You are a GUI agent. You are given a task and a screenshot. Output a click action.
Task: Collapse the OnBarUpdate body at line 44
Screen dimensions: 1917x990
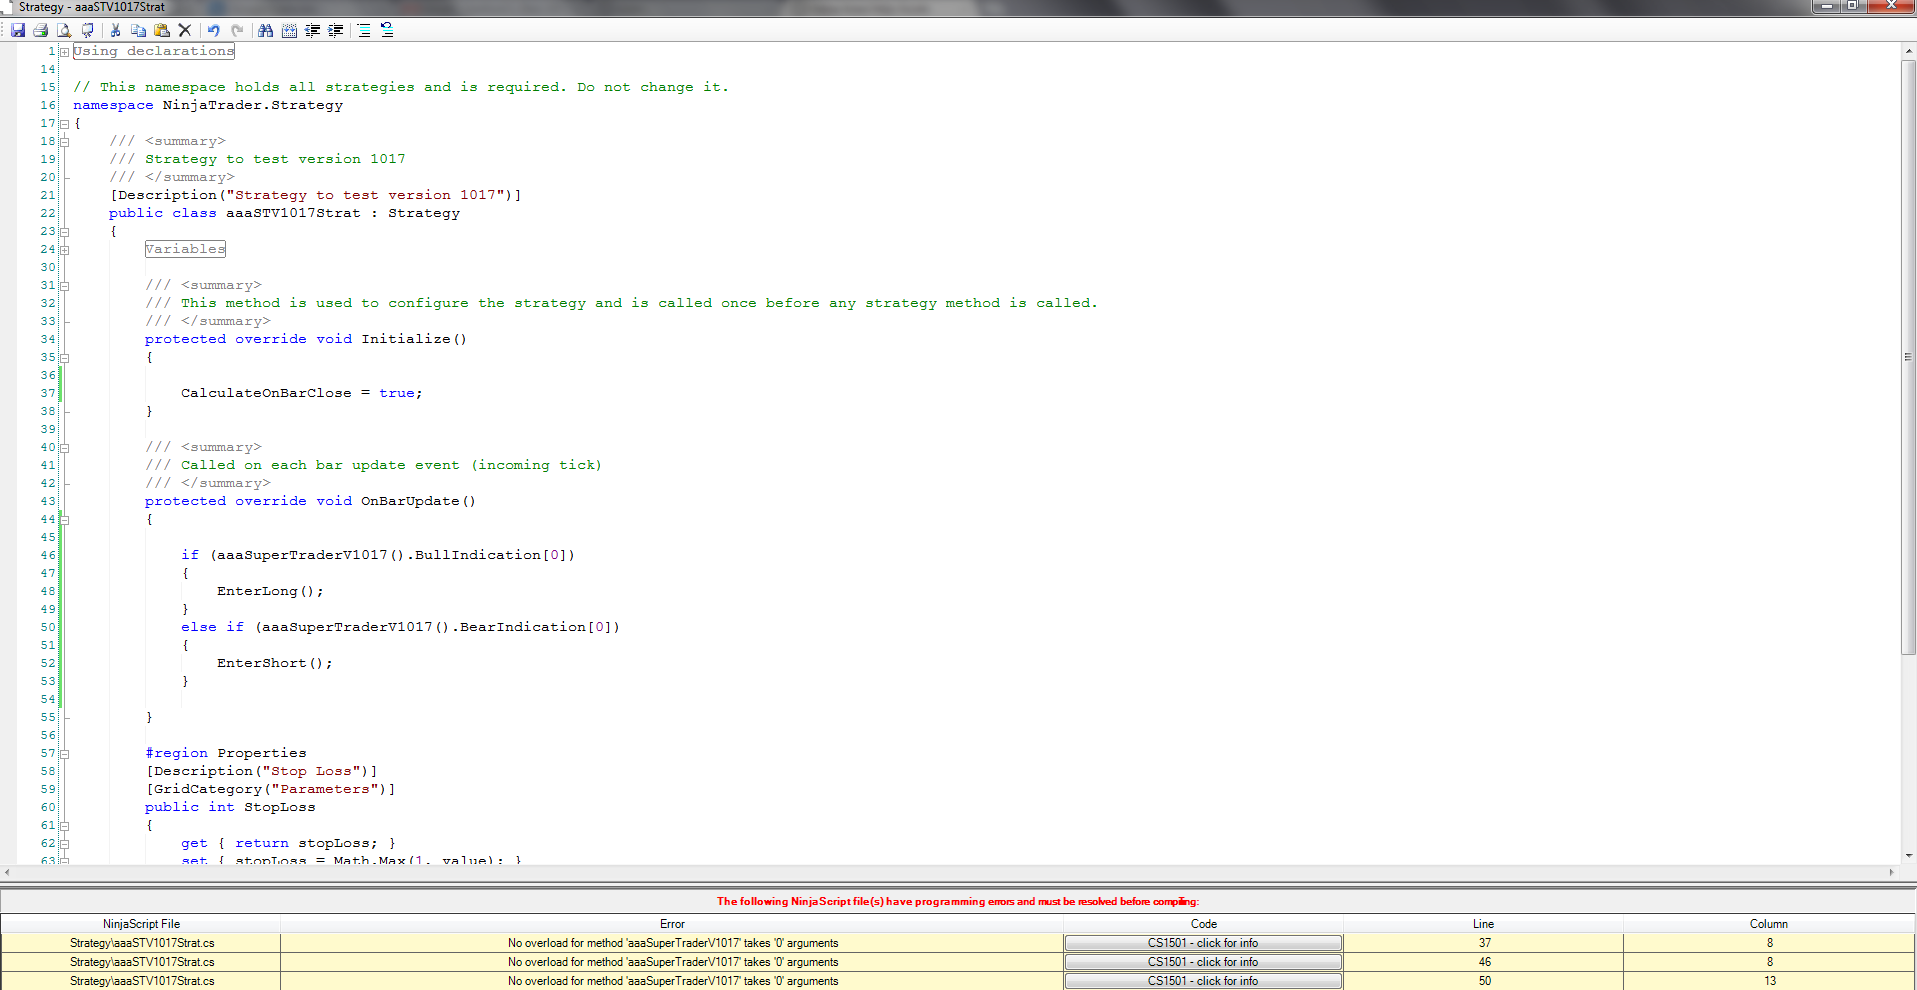point(64,520)
